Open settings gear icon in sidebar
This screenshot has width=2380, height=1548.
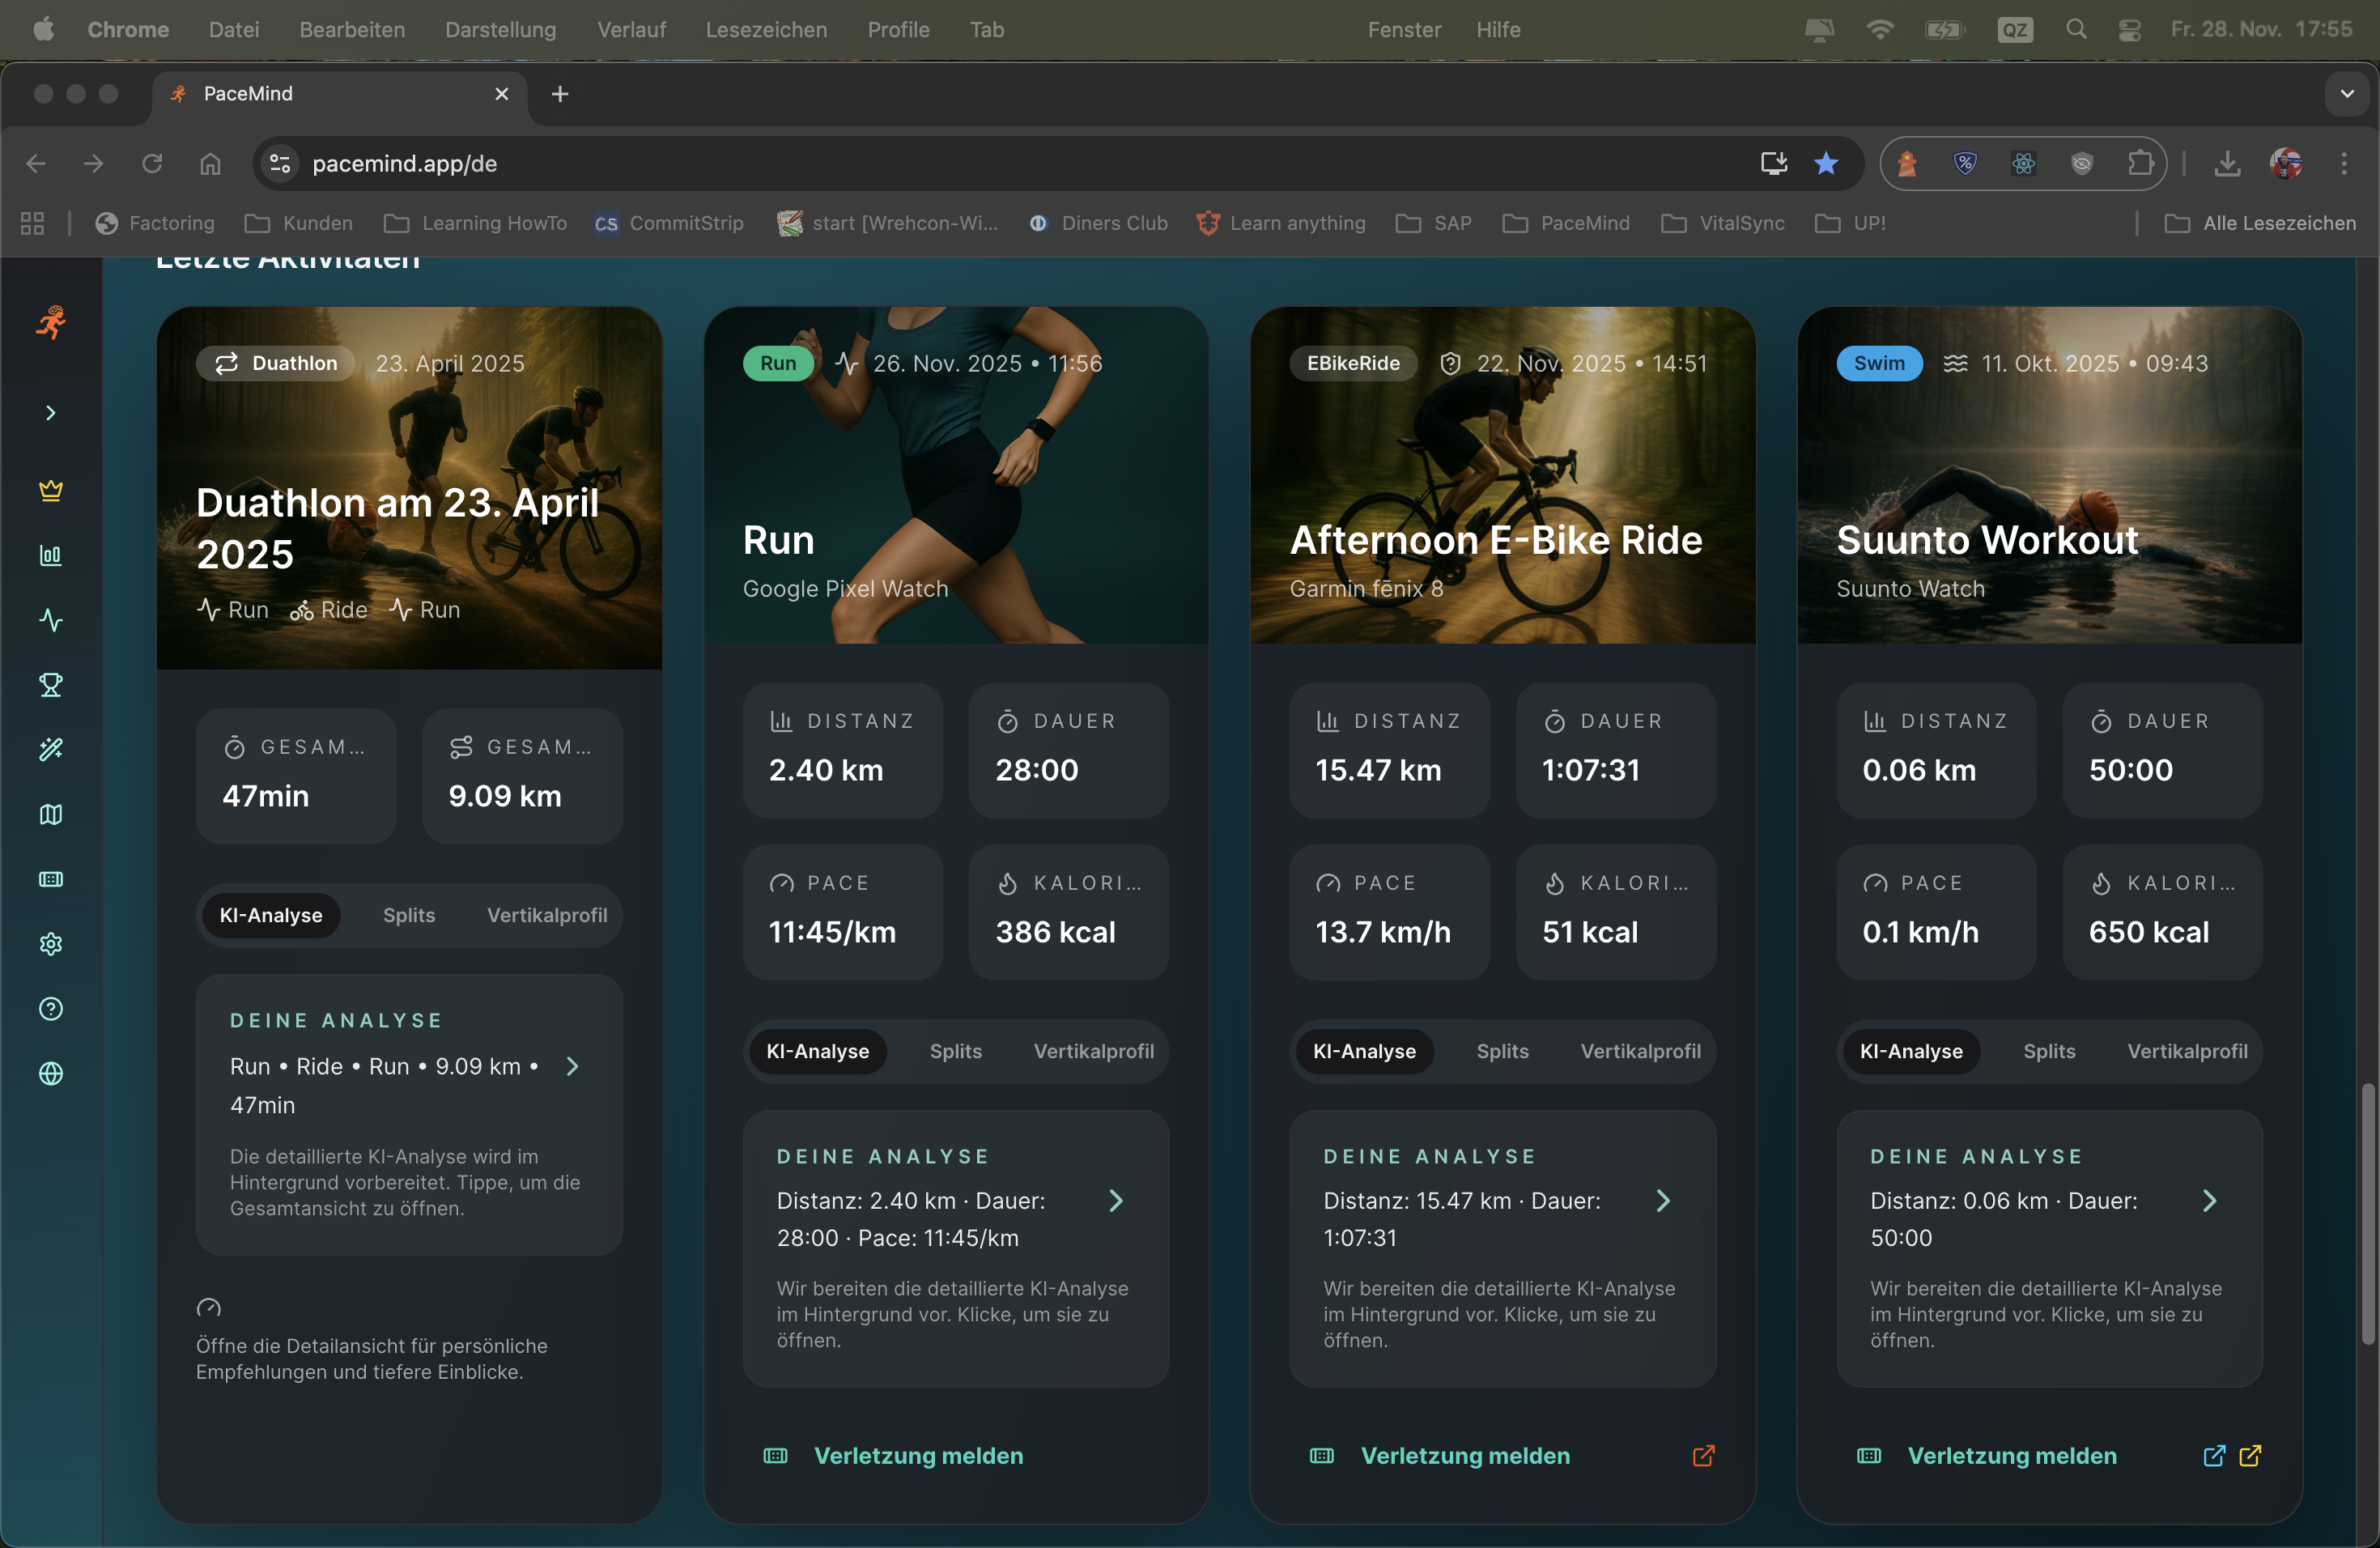pos(51,944)
